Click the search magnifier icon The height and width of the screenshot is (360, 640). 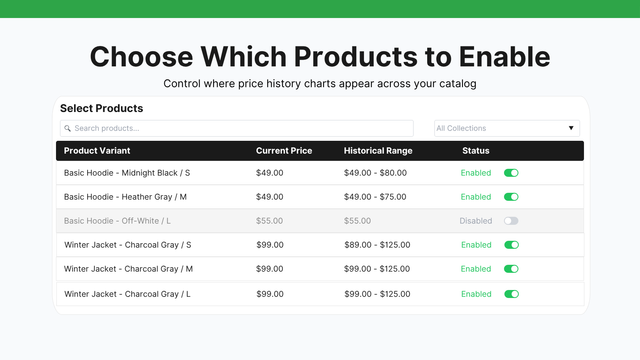tap(67, 128)
